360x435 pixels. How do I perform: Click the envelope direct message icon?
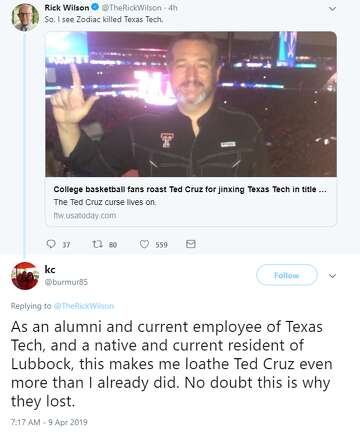click(x=190, y=244)
